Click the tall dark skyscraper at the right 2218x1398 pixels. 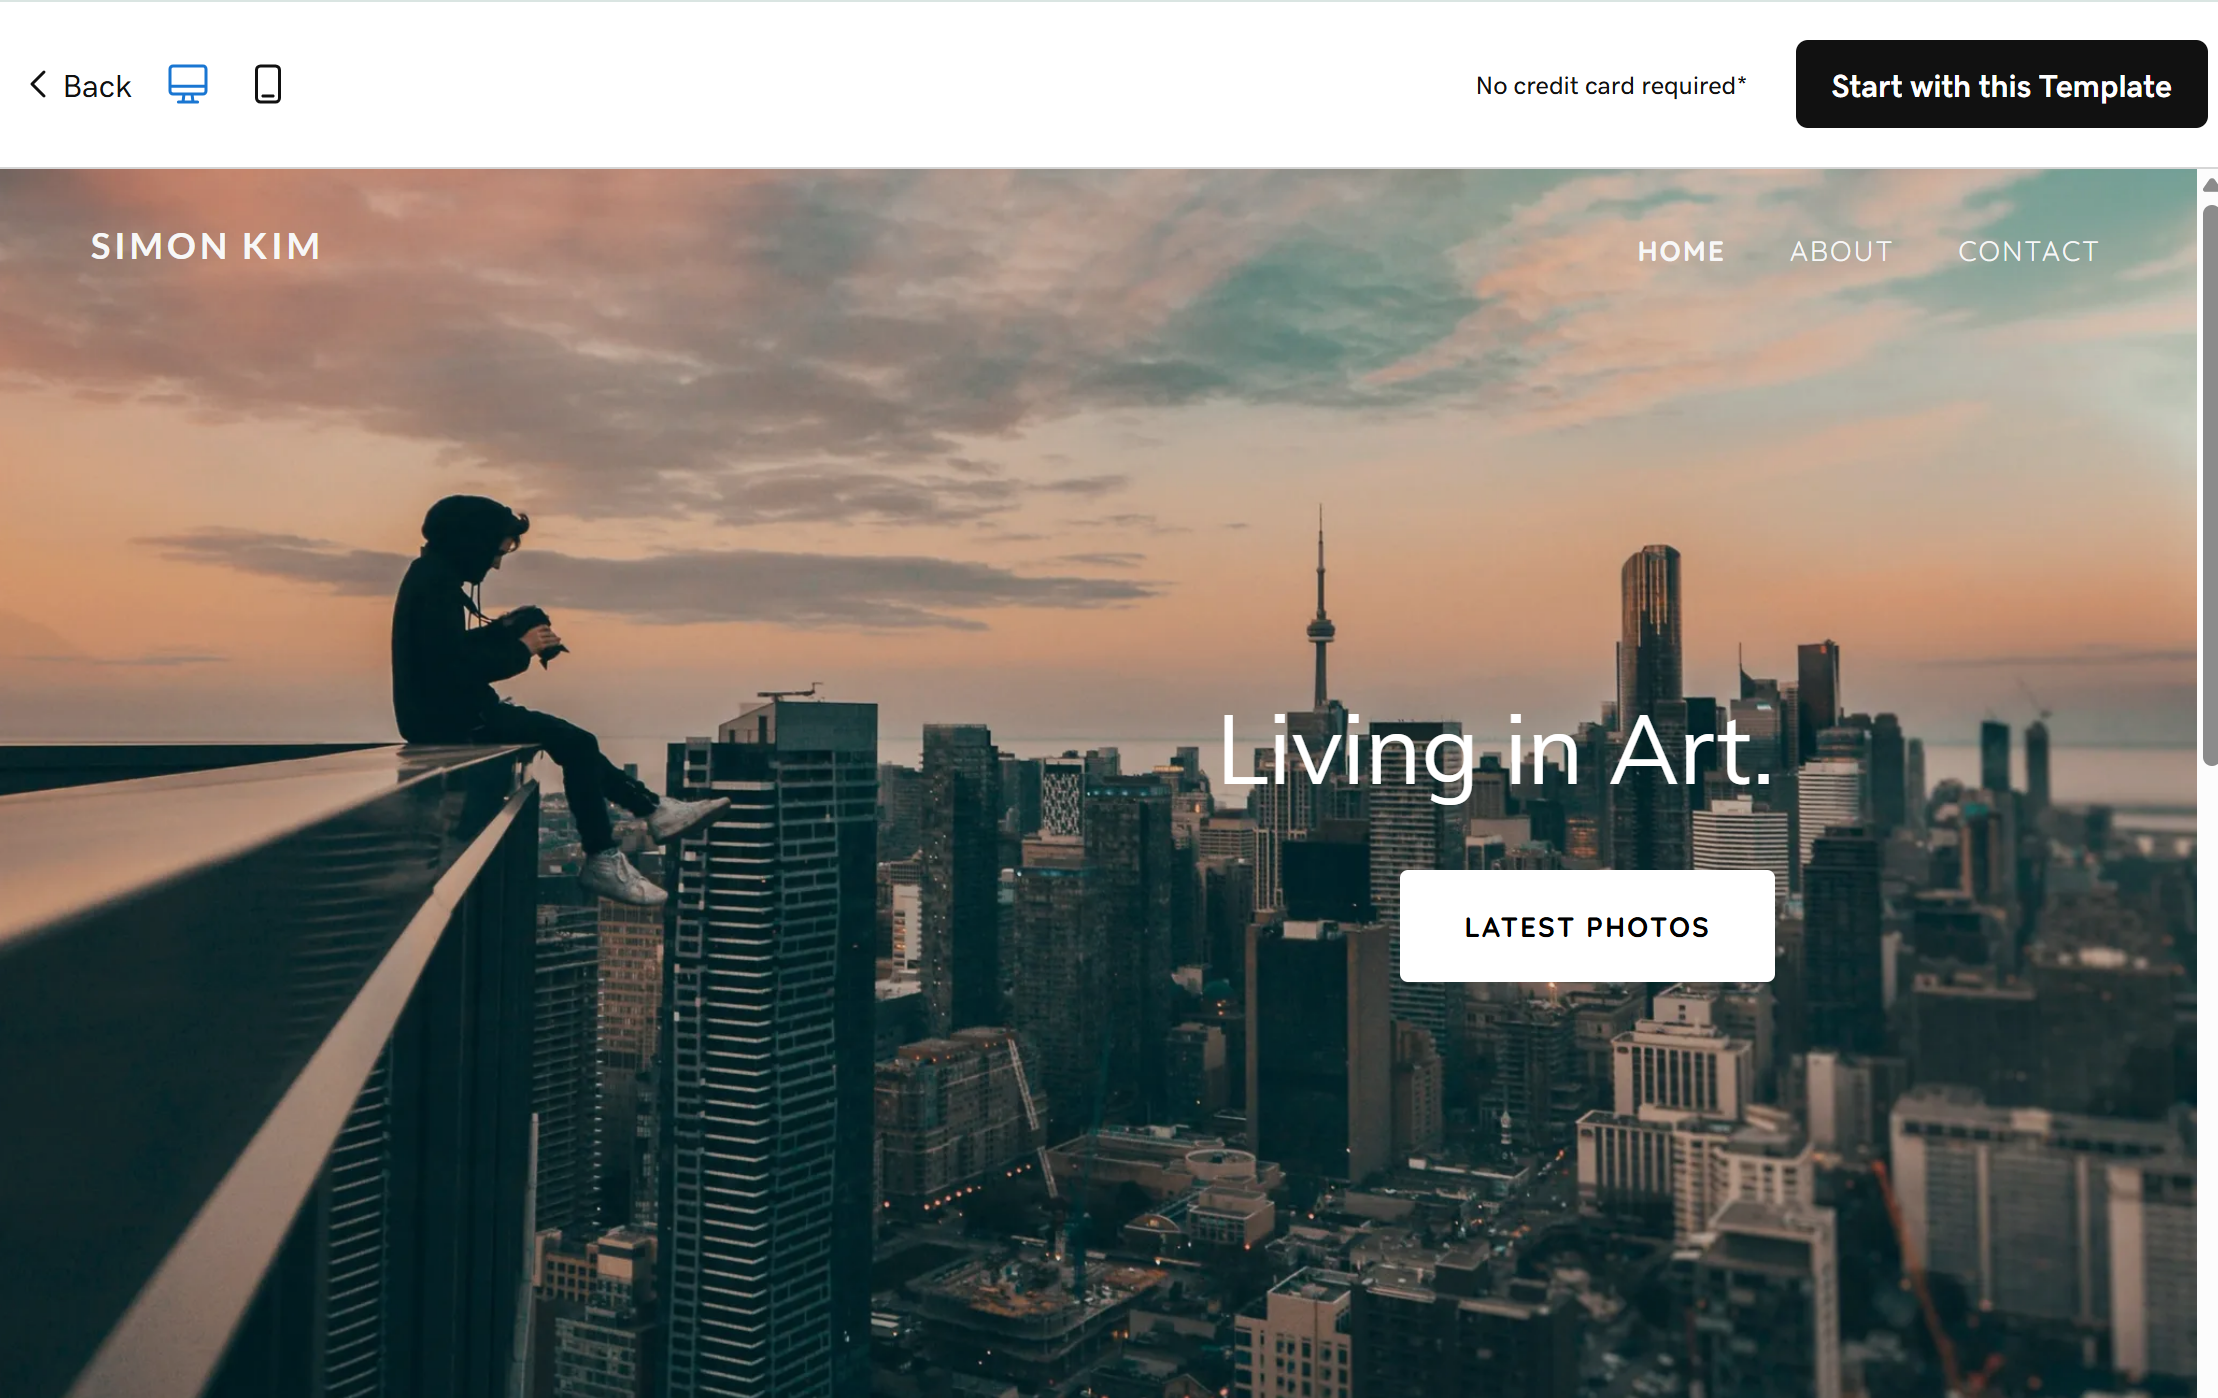pos(1650,640)
